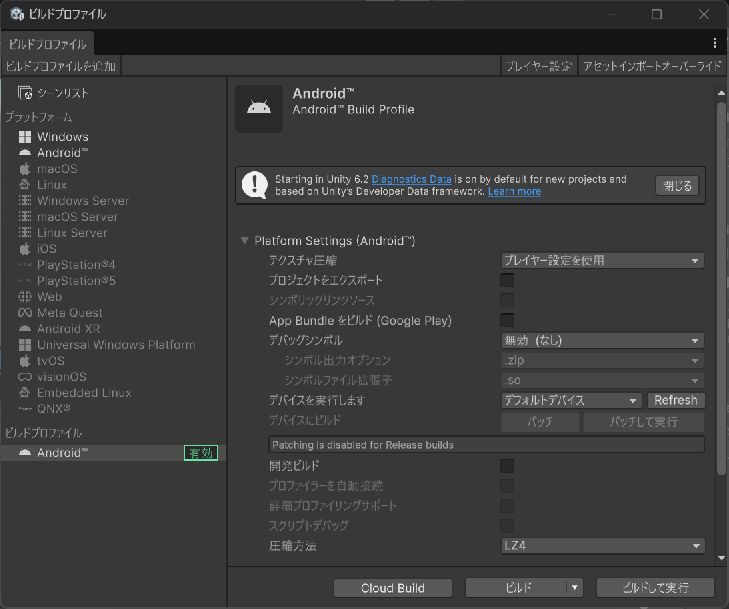Click the PlayStation 4 icon

25,265
